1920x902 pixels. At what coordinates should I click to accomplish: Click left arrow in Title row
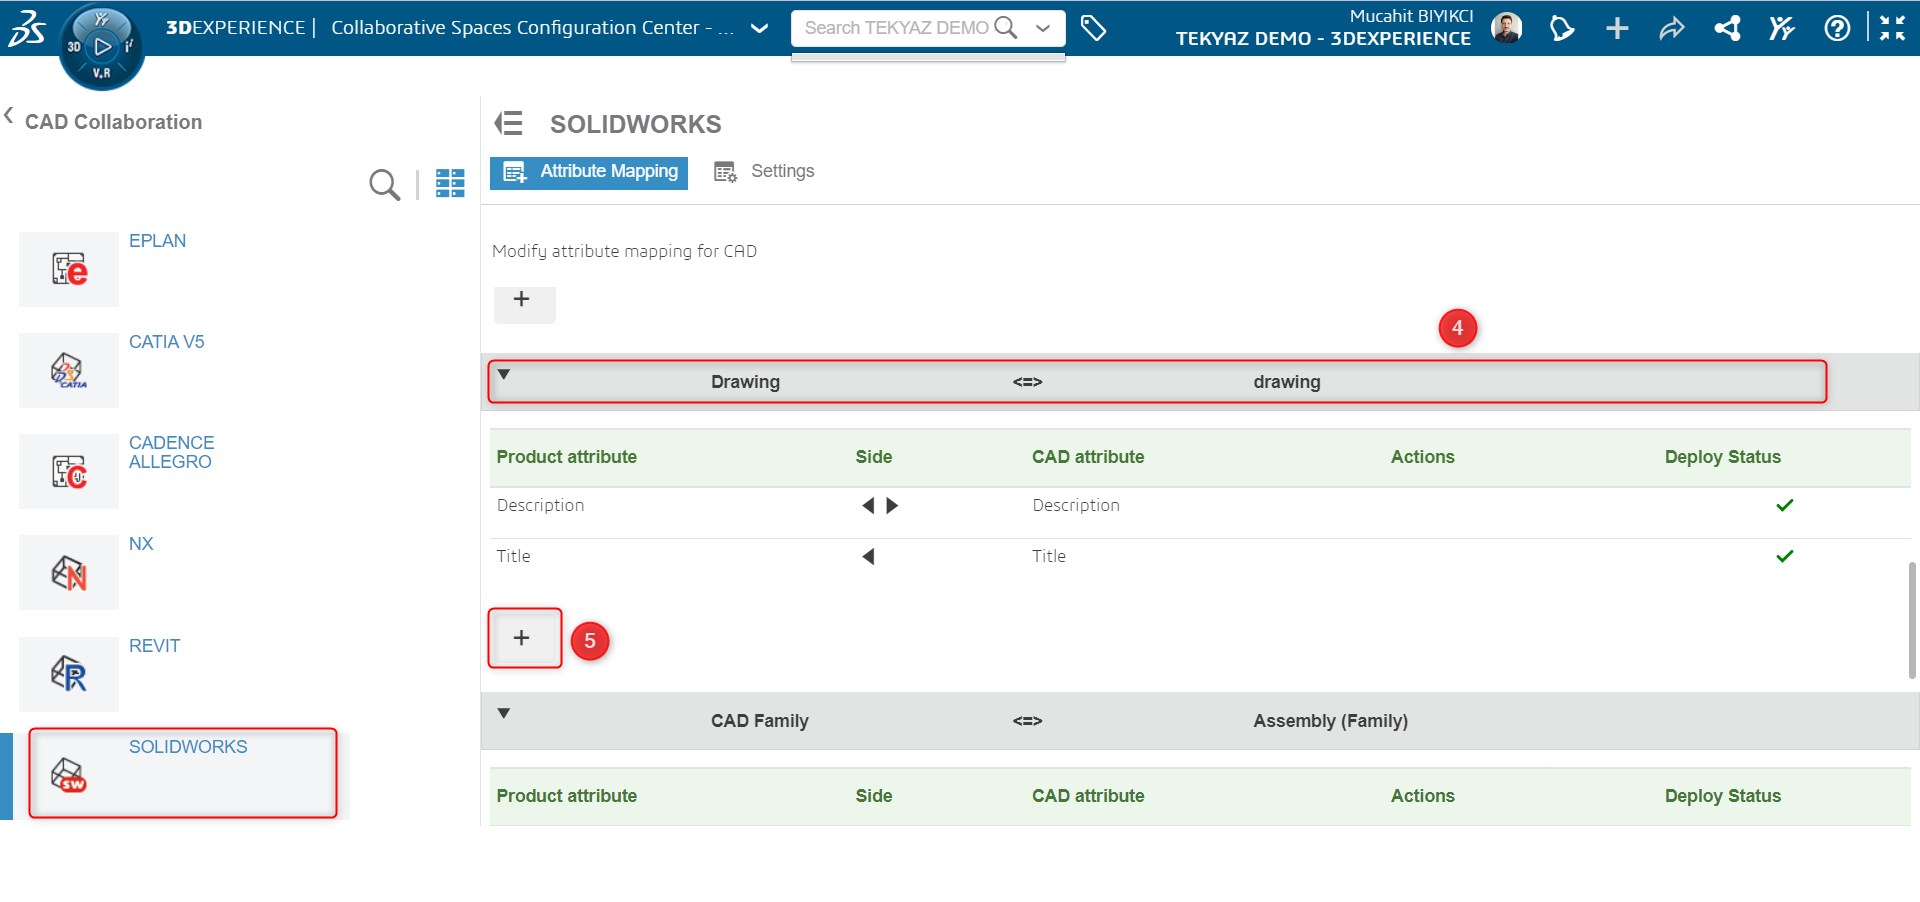(868, 557)
